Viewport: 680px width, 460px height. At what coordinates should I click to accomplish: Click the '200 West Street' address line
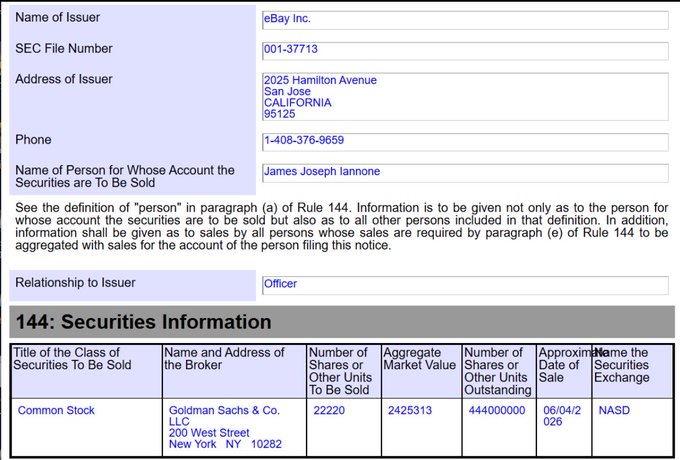click(x=209, y=433)
